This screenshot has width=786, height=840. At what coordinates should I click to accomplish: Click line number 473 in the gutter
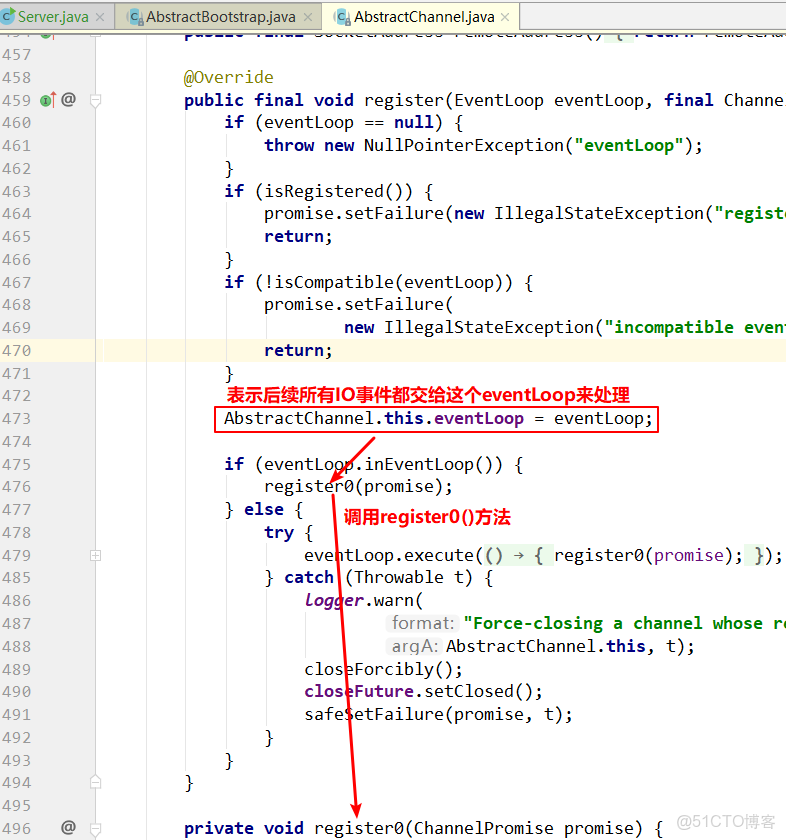pyautogui.click(x=17, y=419)
